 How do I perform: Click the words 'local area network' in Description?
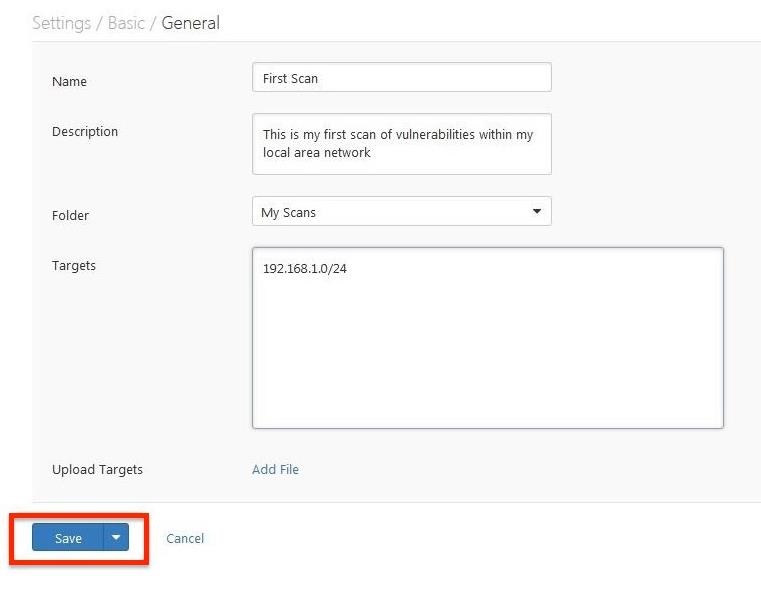coord(317,153)
